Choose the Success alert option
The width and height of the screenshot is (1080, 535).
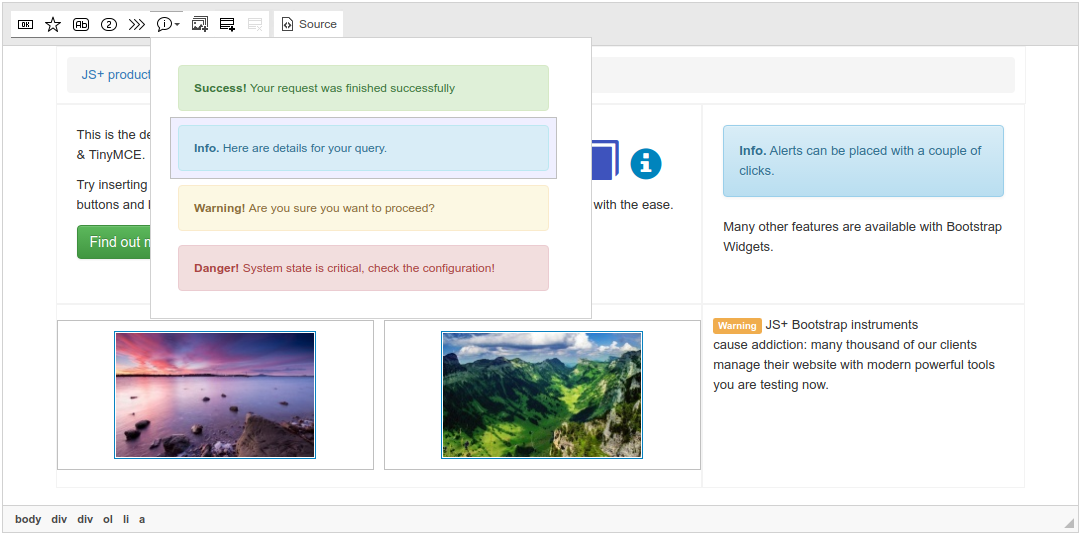(363, 88)
